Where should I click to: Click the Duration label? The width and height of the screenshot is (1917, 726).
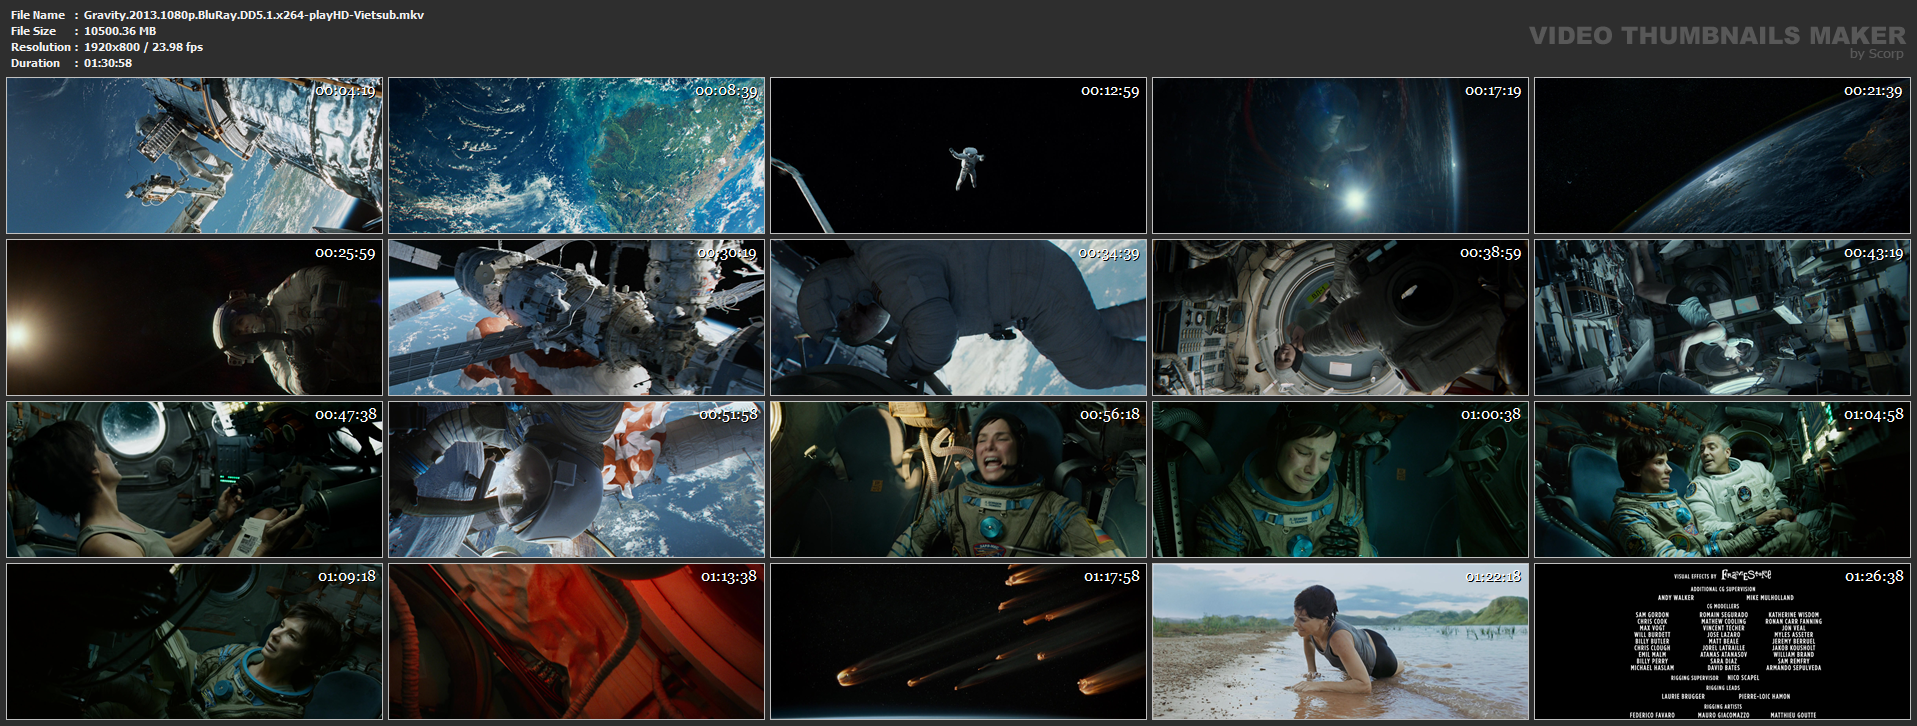[36, 63]
